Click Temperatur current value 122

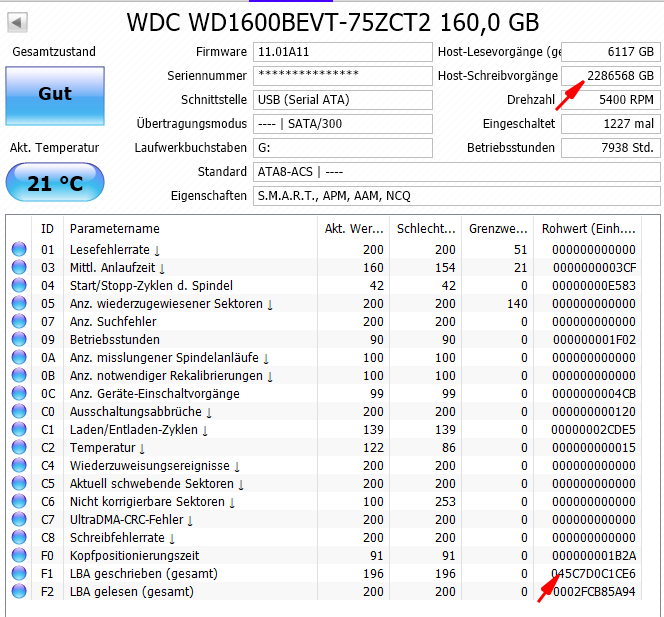374,448
